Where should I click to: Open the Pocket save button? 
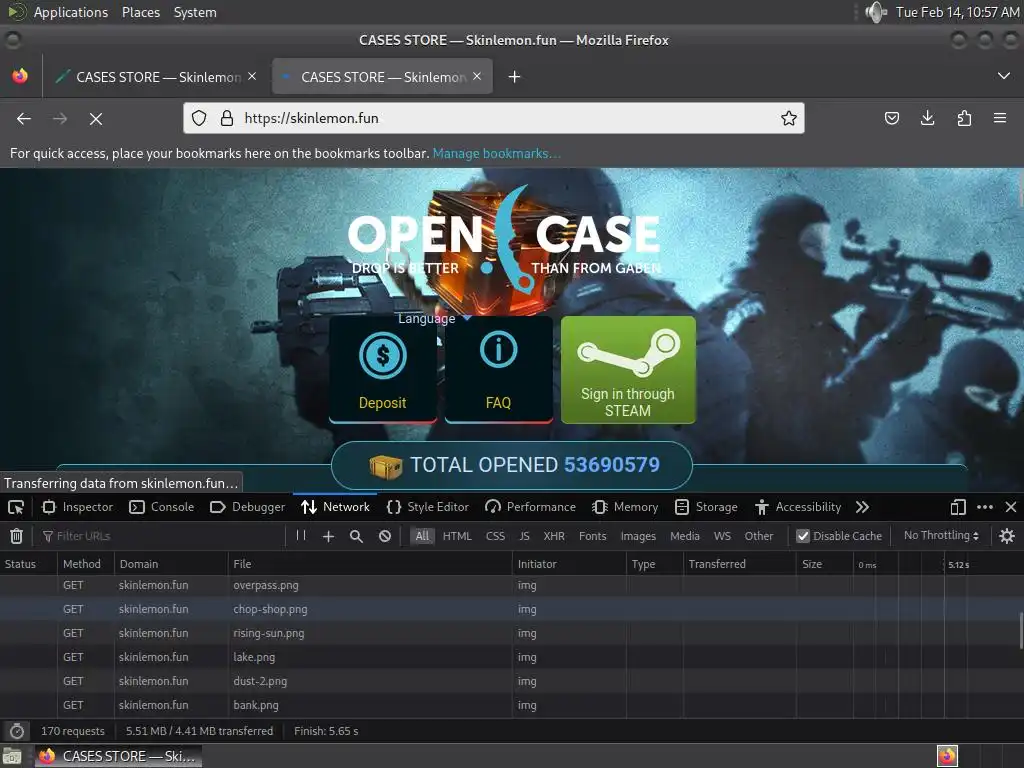click(891, 118)
